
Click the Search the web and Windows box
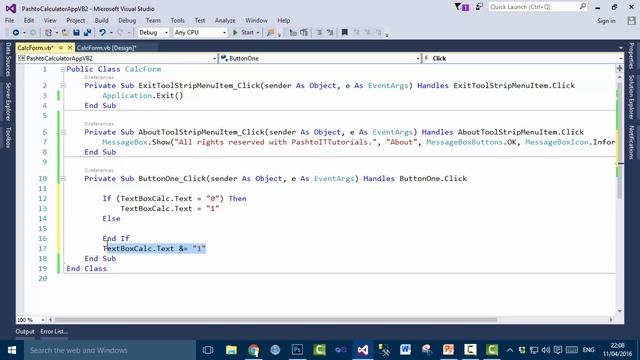(110, 350)
